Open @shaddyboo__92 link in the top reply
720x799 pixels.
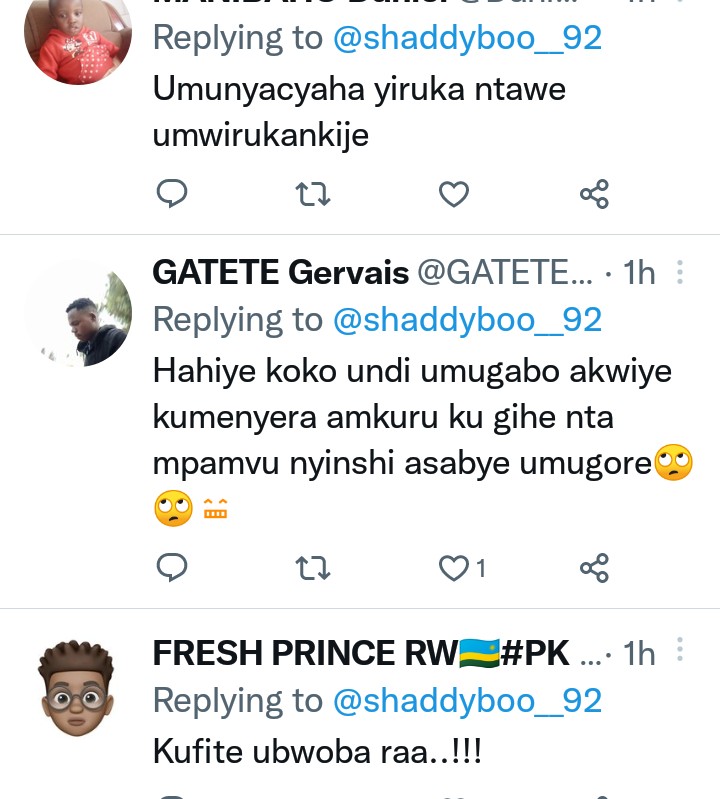467,38
